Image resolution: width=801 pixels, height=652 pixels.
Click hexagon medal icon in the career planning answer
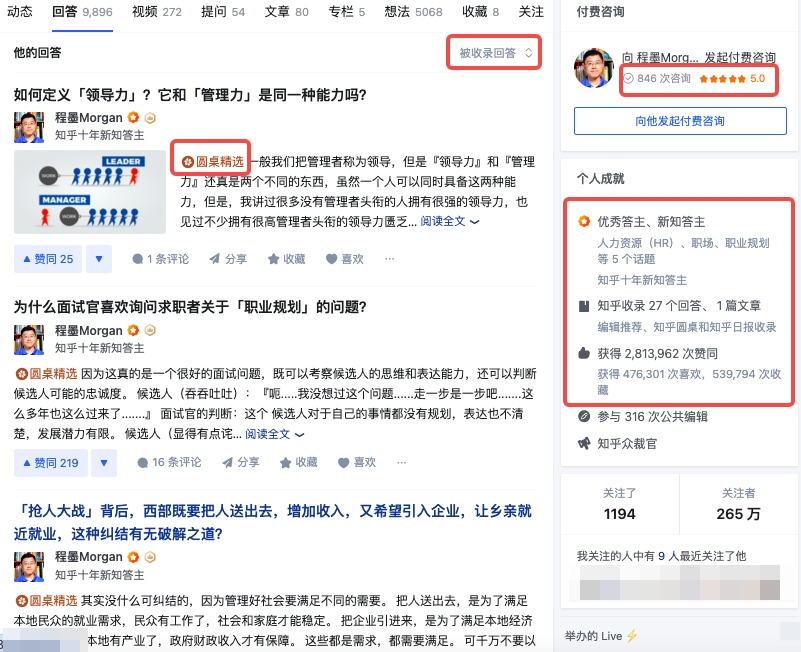[x=150, y=331]
